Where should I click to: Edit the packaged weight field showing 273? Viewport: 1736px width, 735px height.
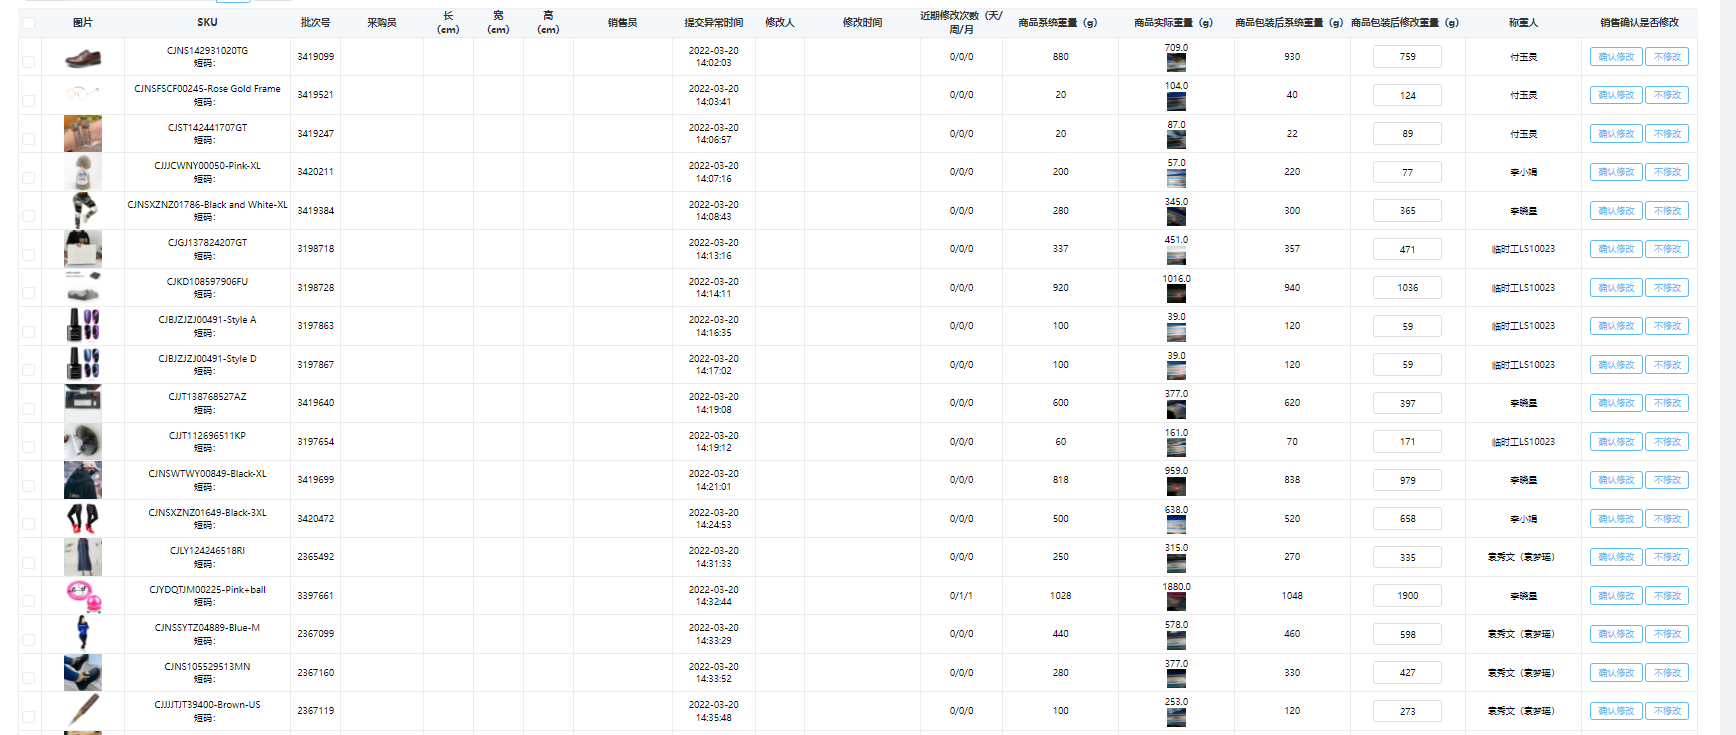click(x=1407, y=711)
